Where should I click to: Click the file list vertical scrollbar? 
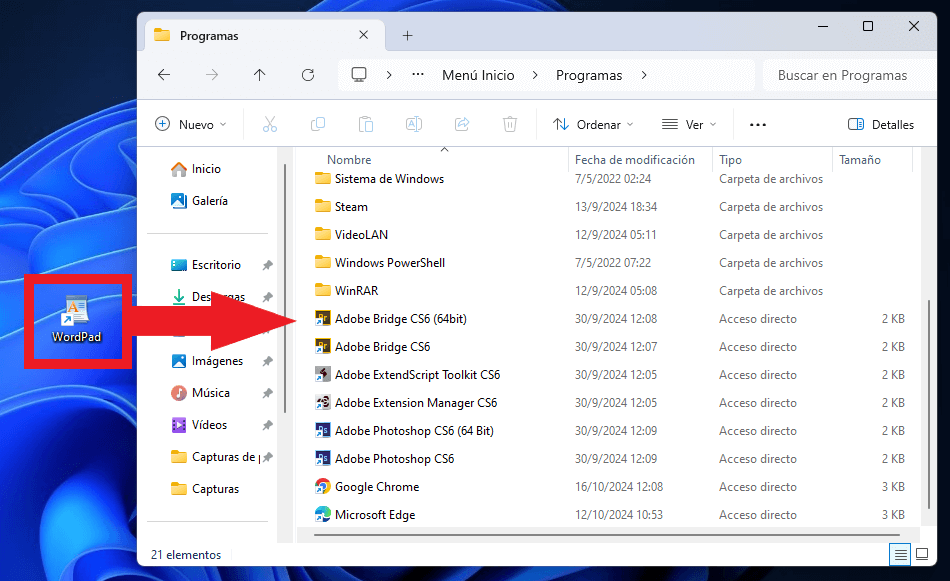[929, 403]
